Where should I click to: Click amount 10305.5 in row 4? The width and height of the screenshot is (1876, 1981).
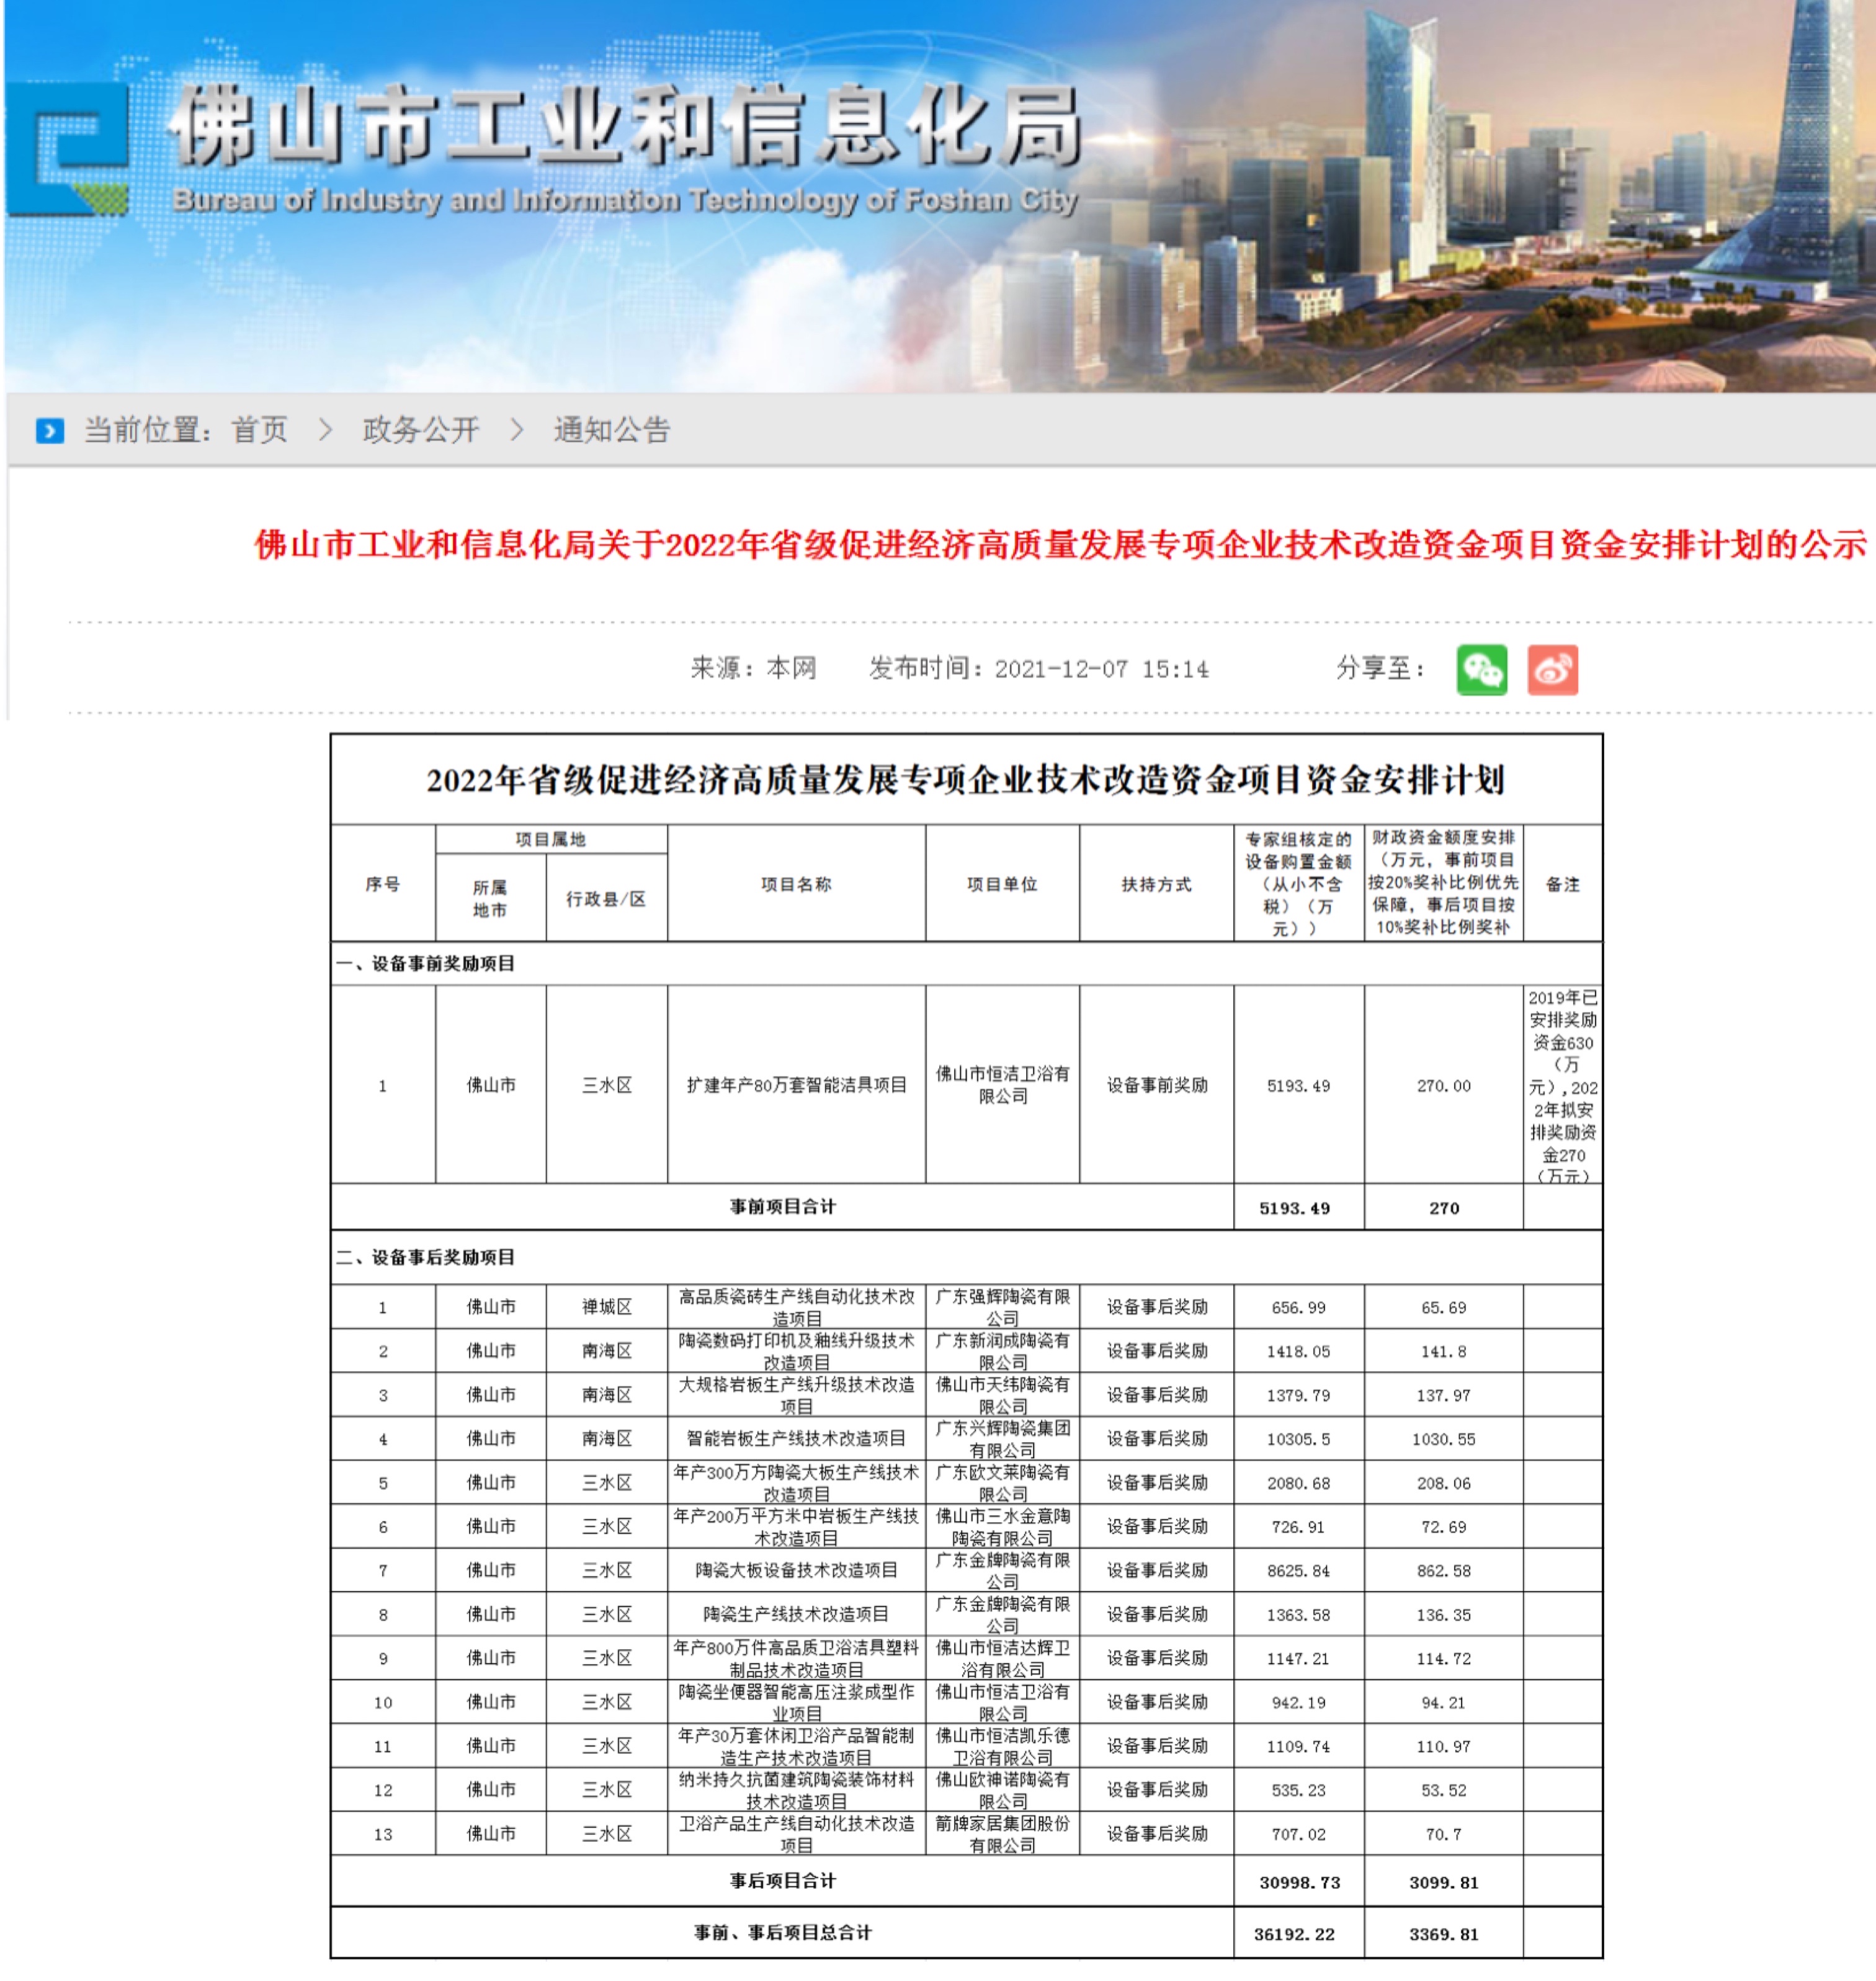click(1298, 1439)
